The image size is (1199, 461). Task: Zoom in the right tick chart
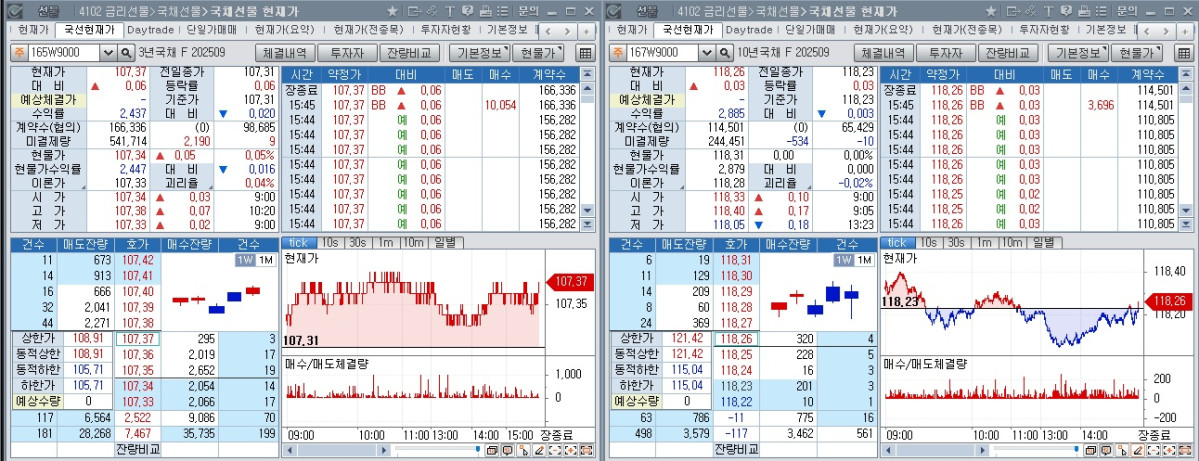(1169, 450)
